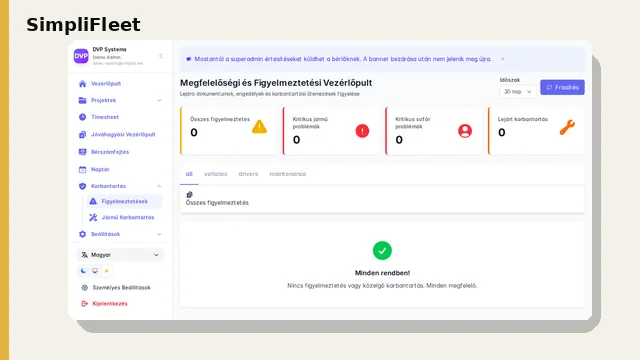Open the Naptár calendar icon
The height and width of the screenshot is (360, 640).
(82, 169)
